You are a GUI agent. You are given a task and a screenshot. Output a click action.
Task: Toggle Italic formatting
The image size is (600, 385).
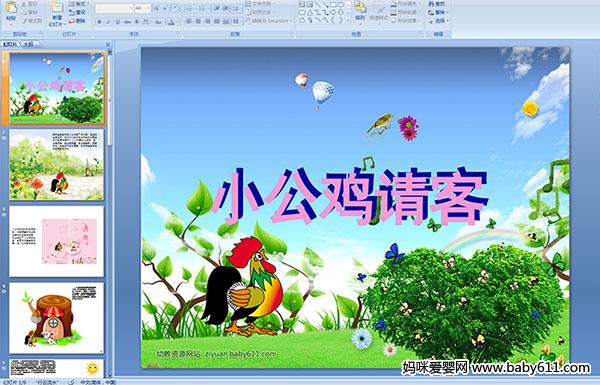click(x=109, y=22)
